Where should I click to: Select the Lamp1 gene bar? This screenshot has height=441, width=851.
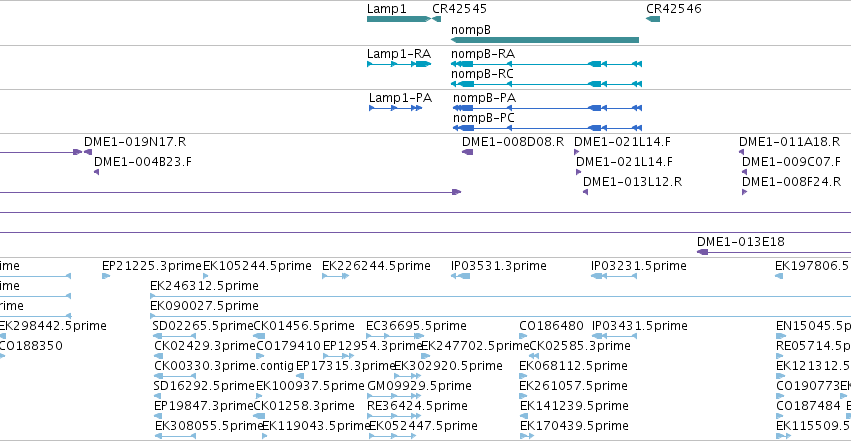click(398, 19)
